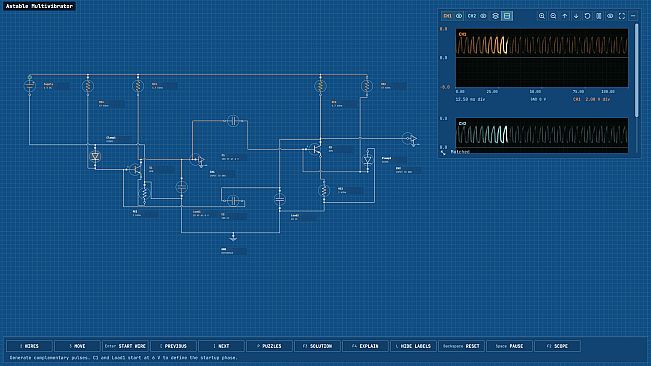This screenshot has width=651, height=366.
Task: Switch to MOVE mode
Action: point(77,346)
